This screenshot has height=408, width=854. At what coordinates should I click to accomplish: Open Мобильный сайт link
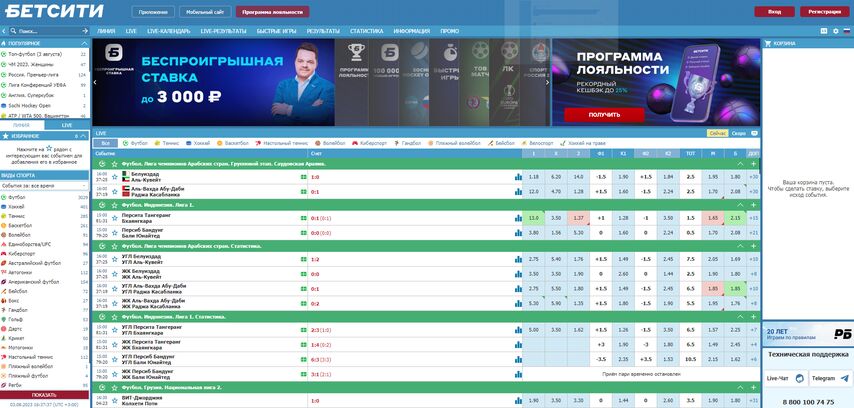point(205,11)
